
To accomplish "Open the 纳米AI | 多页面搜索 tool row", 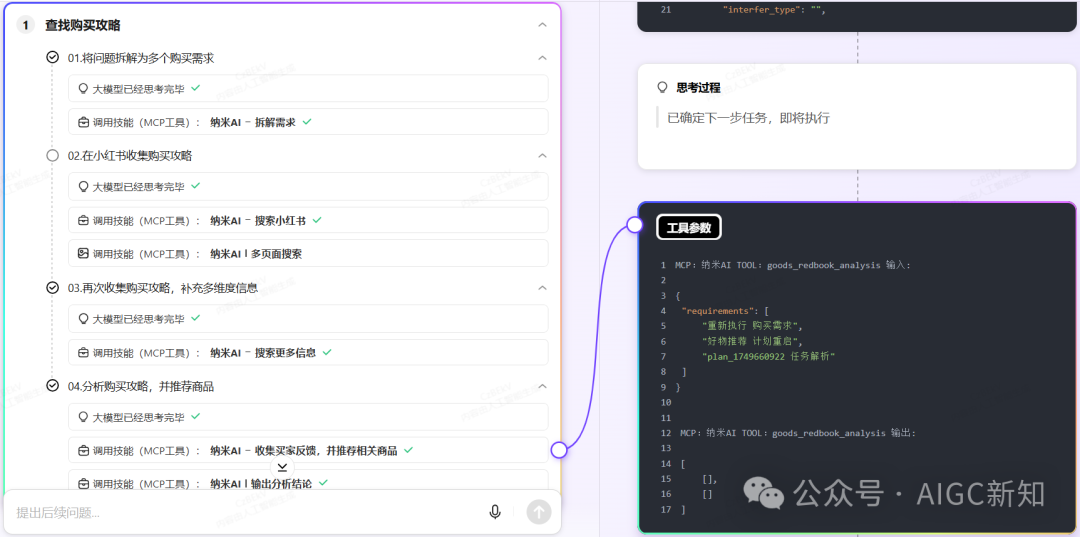I will [x=309, y=253].
